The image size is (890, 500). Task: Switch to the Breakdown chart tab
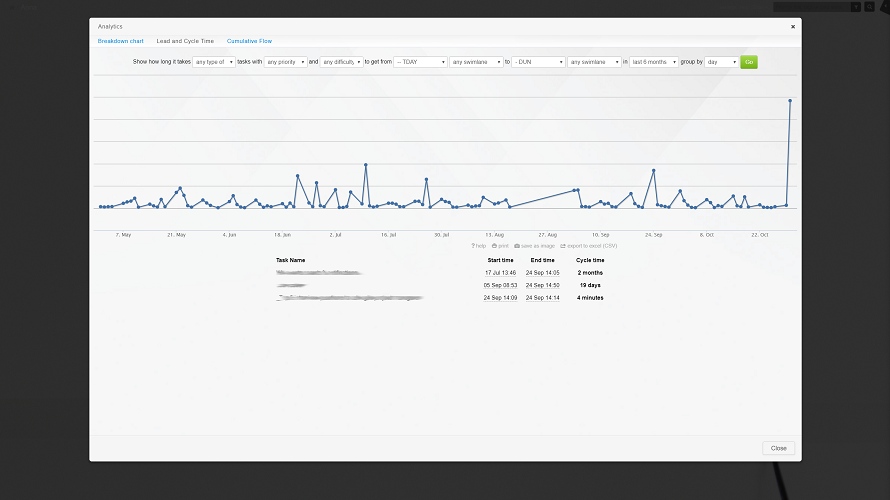point(120,41)
